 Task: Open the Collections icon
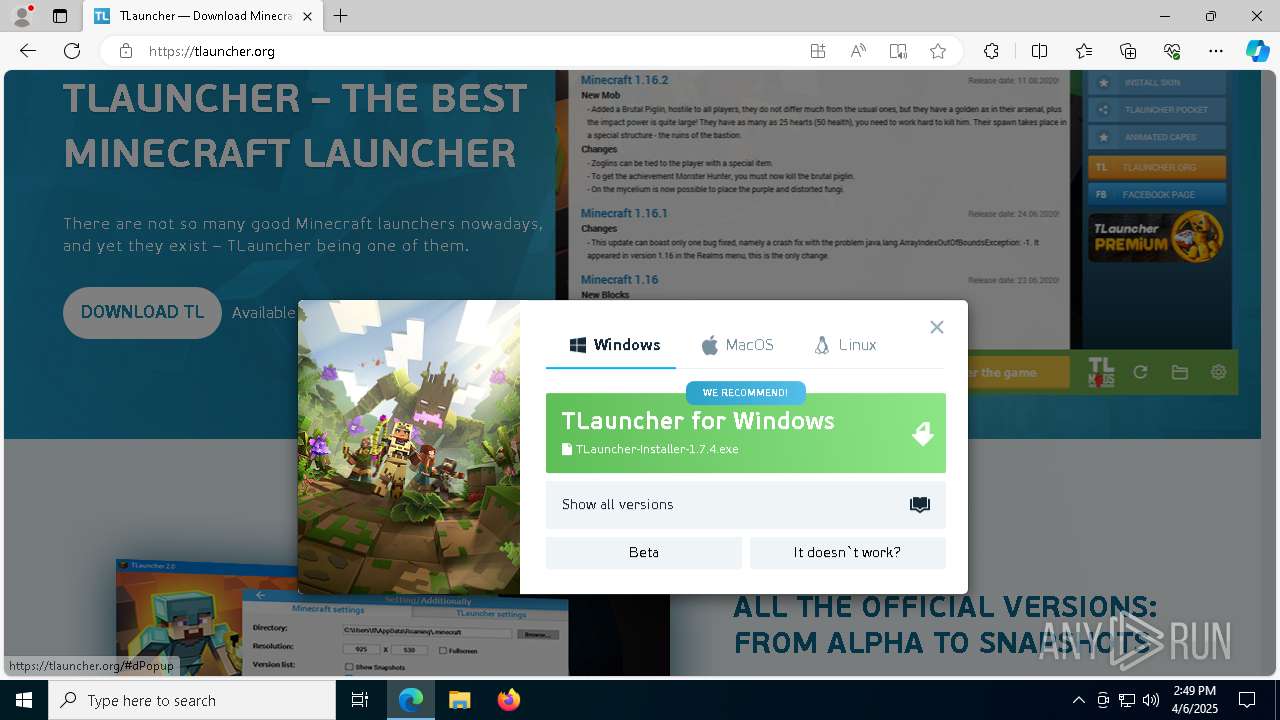pos(1128,51)
